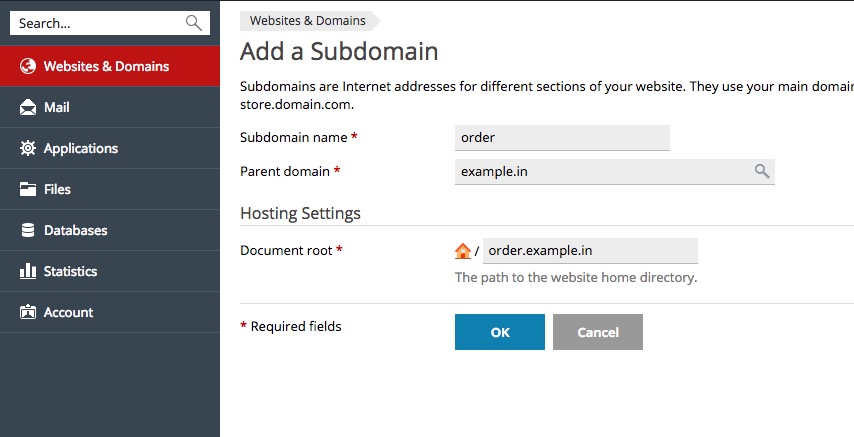The width and height of the screenshot is (854, 437).
Task: Click the home icon before document root
Action: point(462,251)
